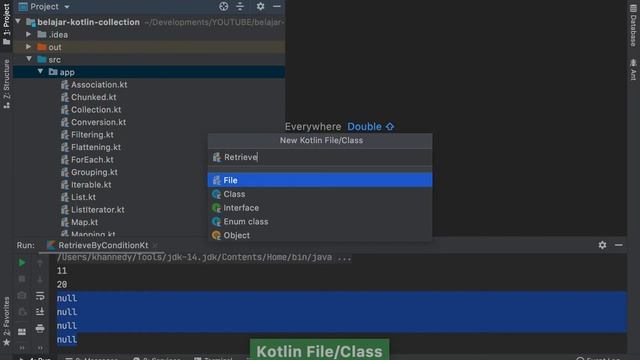Open Iterable.kt file

tap(91, 184)
